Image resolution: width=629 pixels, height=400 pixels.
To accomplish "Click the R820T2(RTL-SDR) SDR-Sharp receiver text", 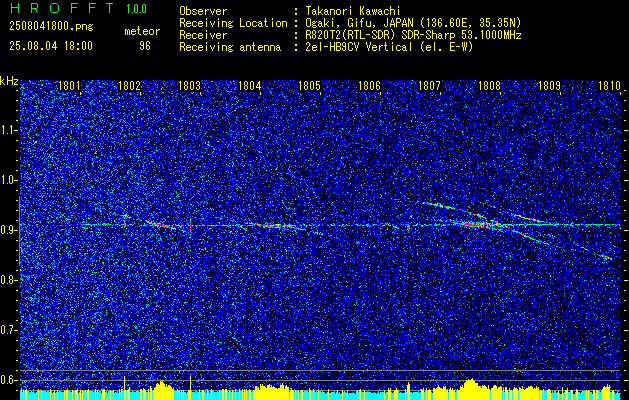I will (x=411, y=35).
